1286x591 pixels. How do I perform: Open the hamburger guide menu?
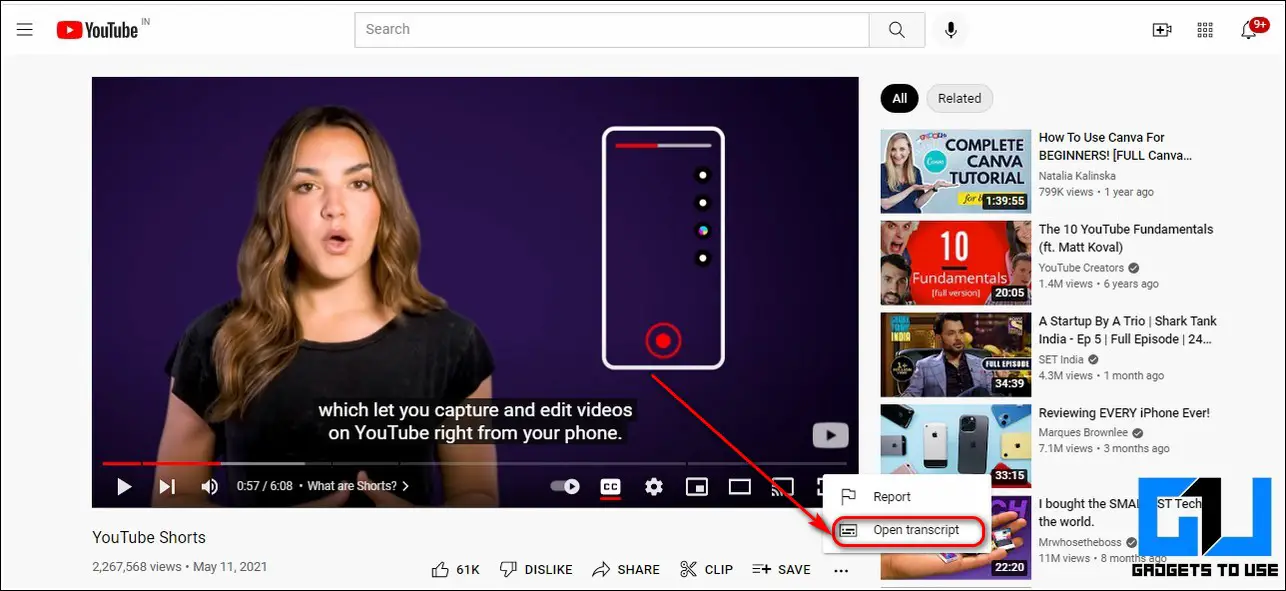[25, 30]
